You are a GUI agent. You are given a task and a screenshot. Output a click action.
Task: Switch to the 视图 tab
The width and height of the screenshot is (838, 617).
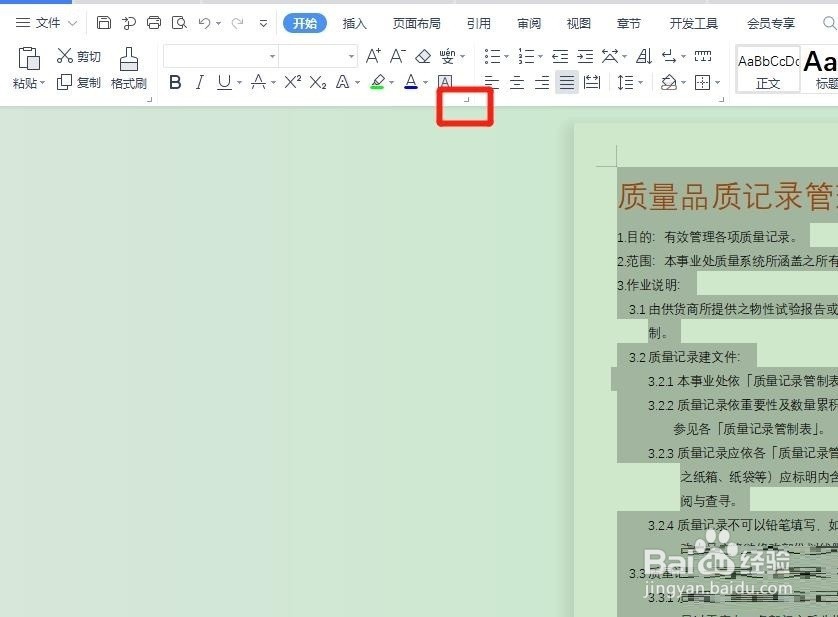point(578,24)
